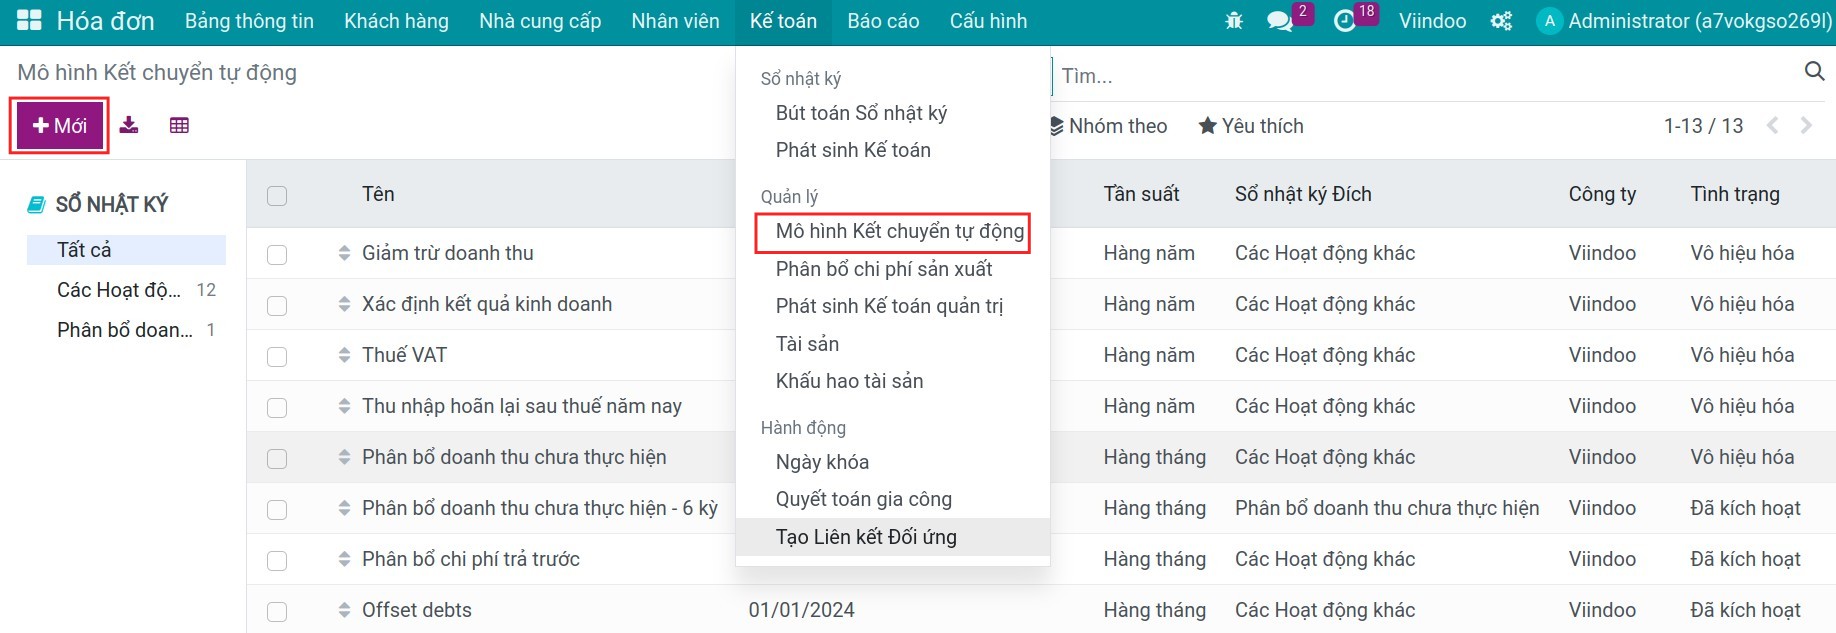Open the Báo cáo menu
Screen dimensions: 1836x633
[883, 21]
